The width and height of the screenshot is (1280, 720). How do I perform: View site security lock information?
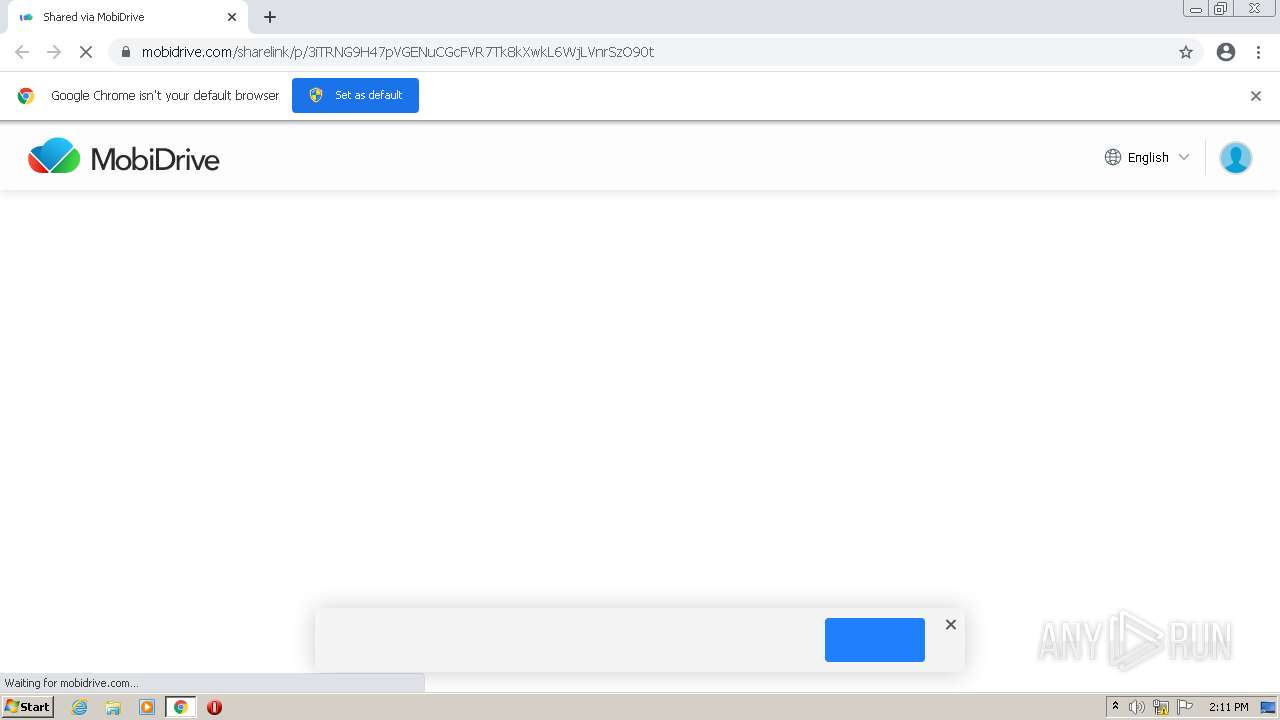coord(126,52)
